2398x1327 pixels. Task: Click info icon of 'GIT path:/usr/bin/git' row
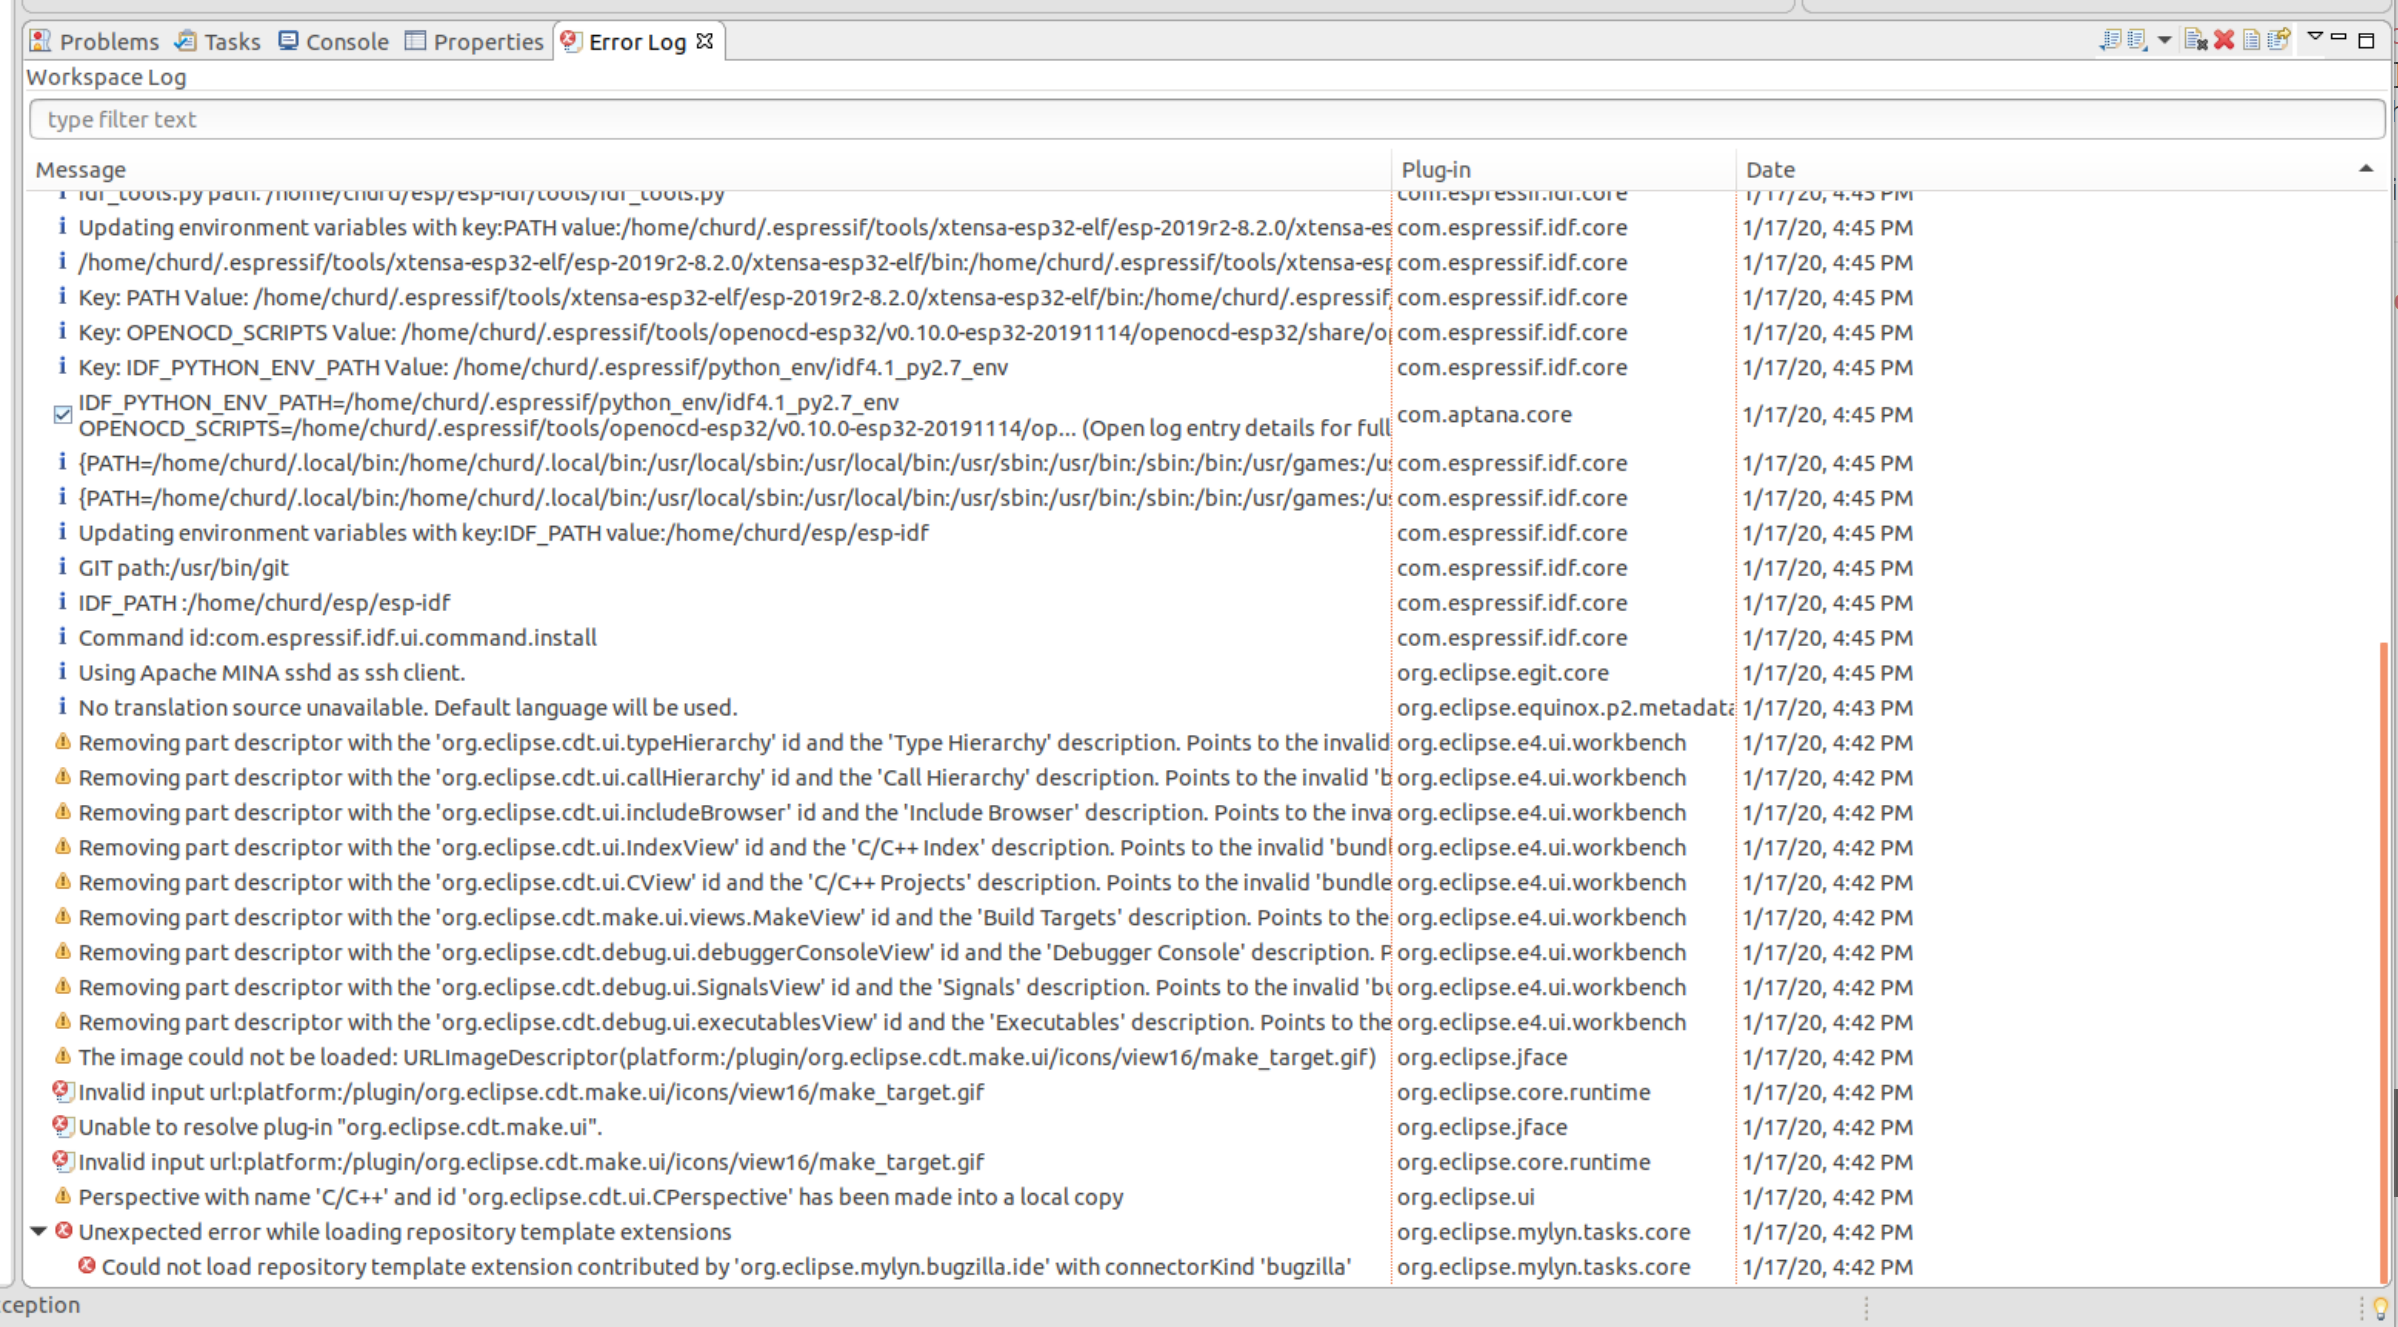point(62,567)
